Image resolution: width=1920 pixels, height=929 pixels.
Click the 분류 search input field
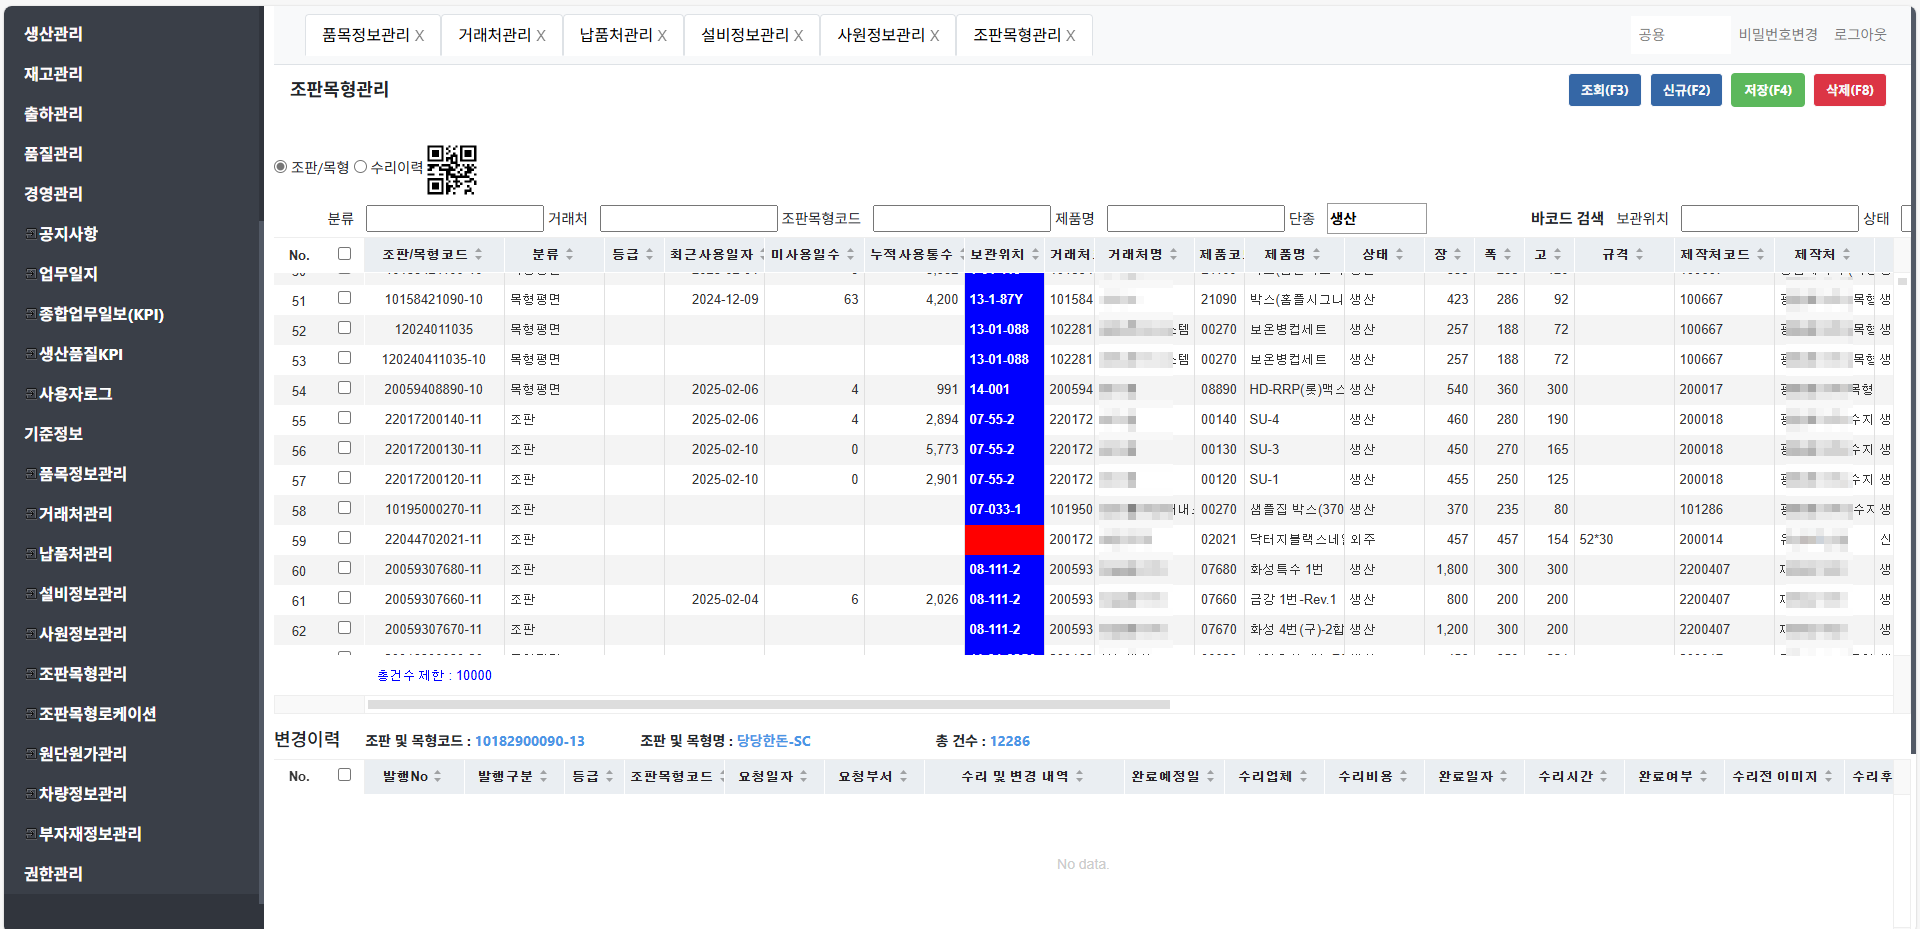coord(455,218)
